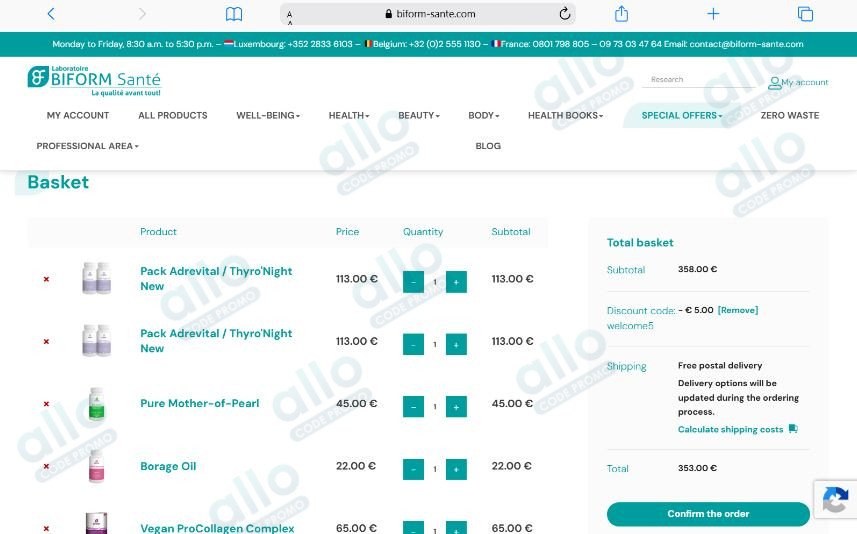The width and height of the screenshot is (857, 534).
Task: Remove Pure Mother-of-Pearl with red x
Action: pyautogui.click(x=46, y=404)
